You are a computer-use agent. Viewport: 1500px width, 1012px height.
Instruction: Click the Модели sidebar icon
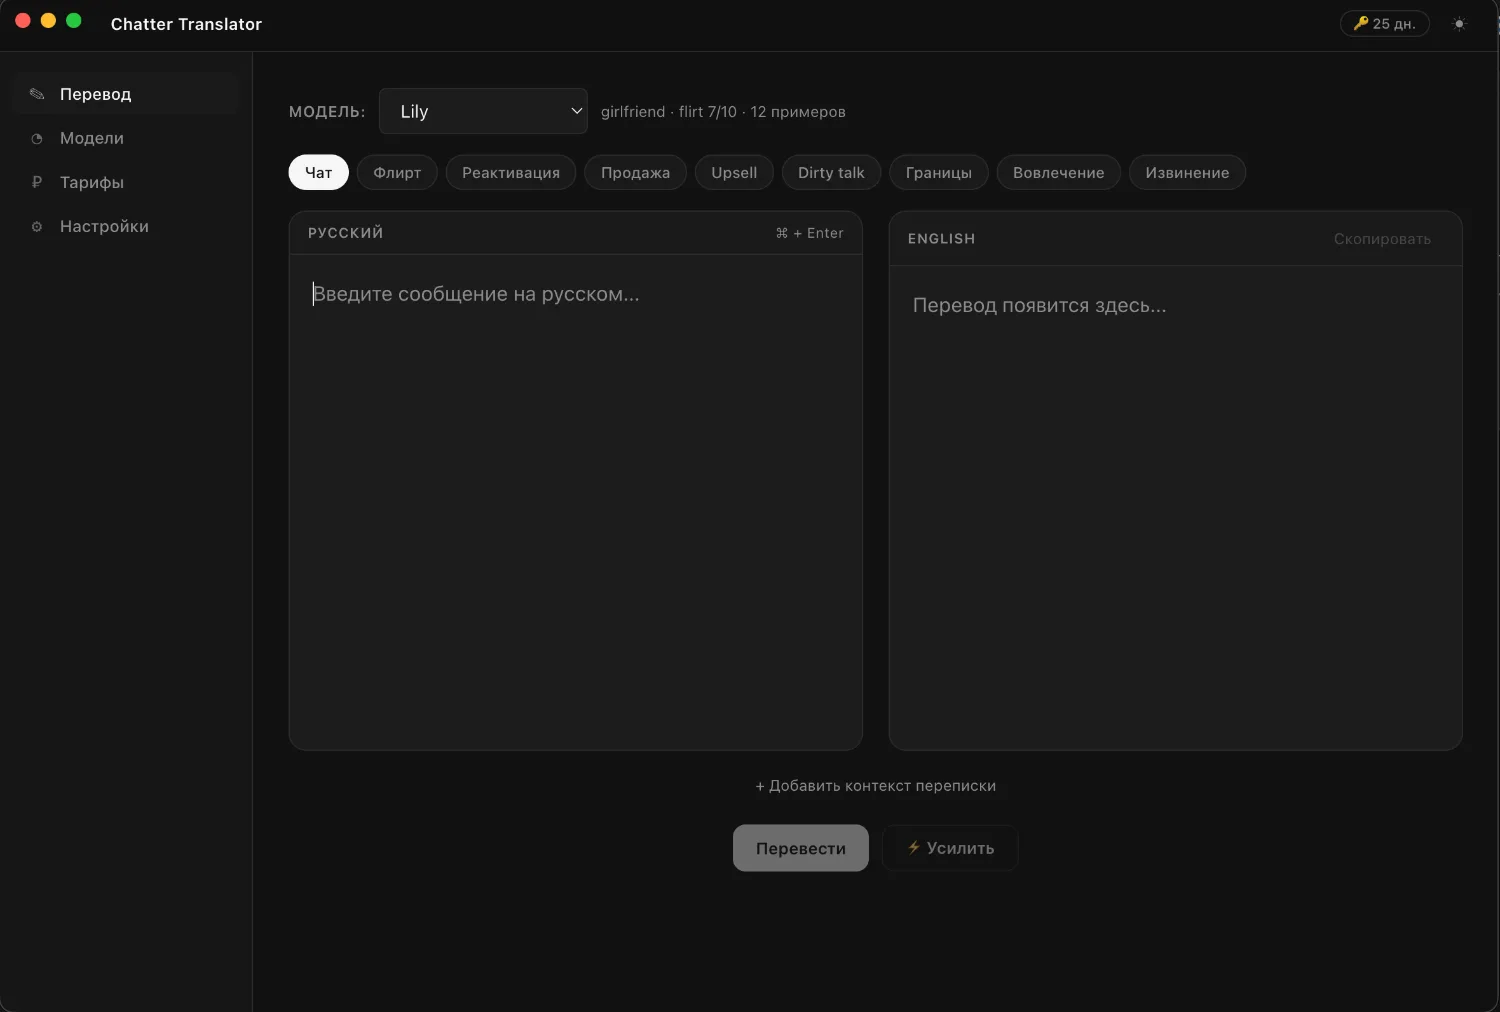click(37, 138)
